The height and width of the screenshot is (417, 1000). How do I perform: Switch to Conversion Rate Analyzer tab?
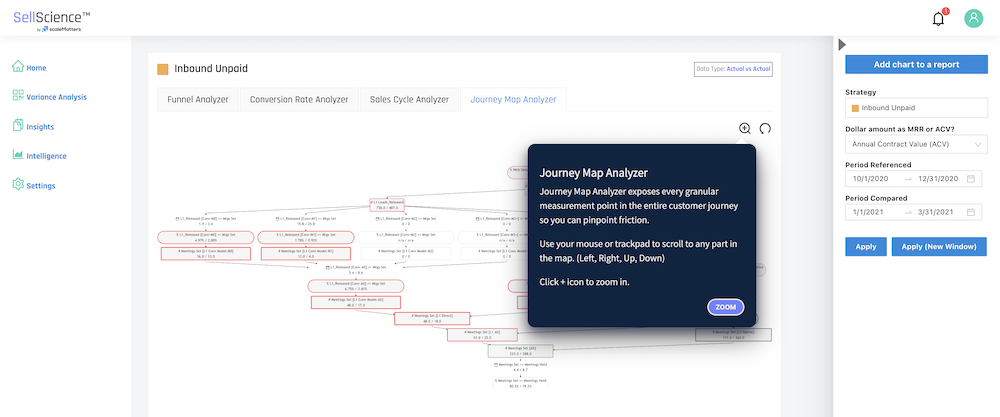(299, 99)
